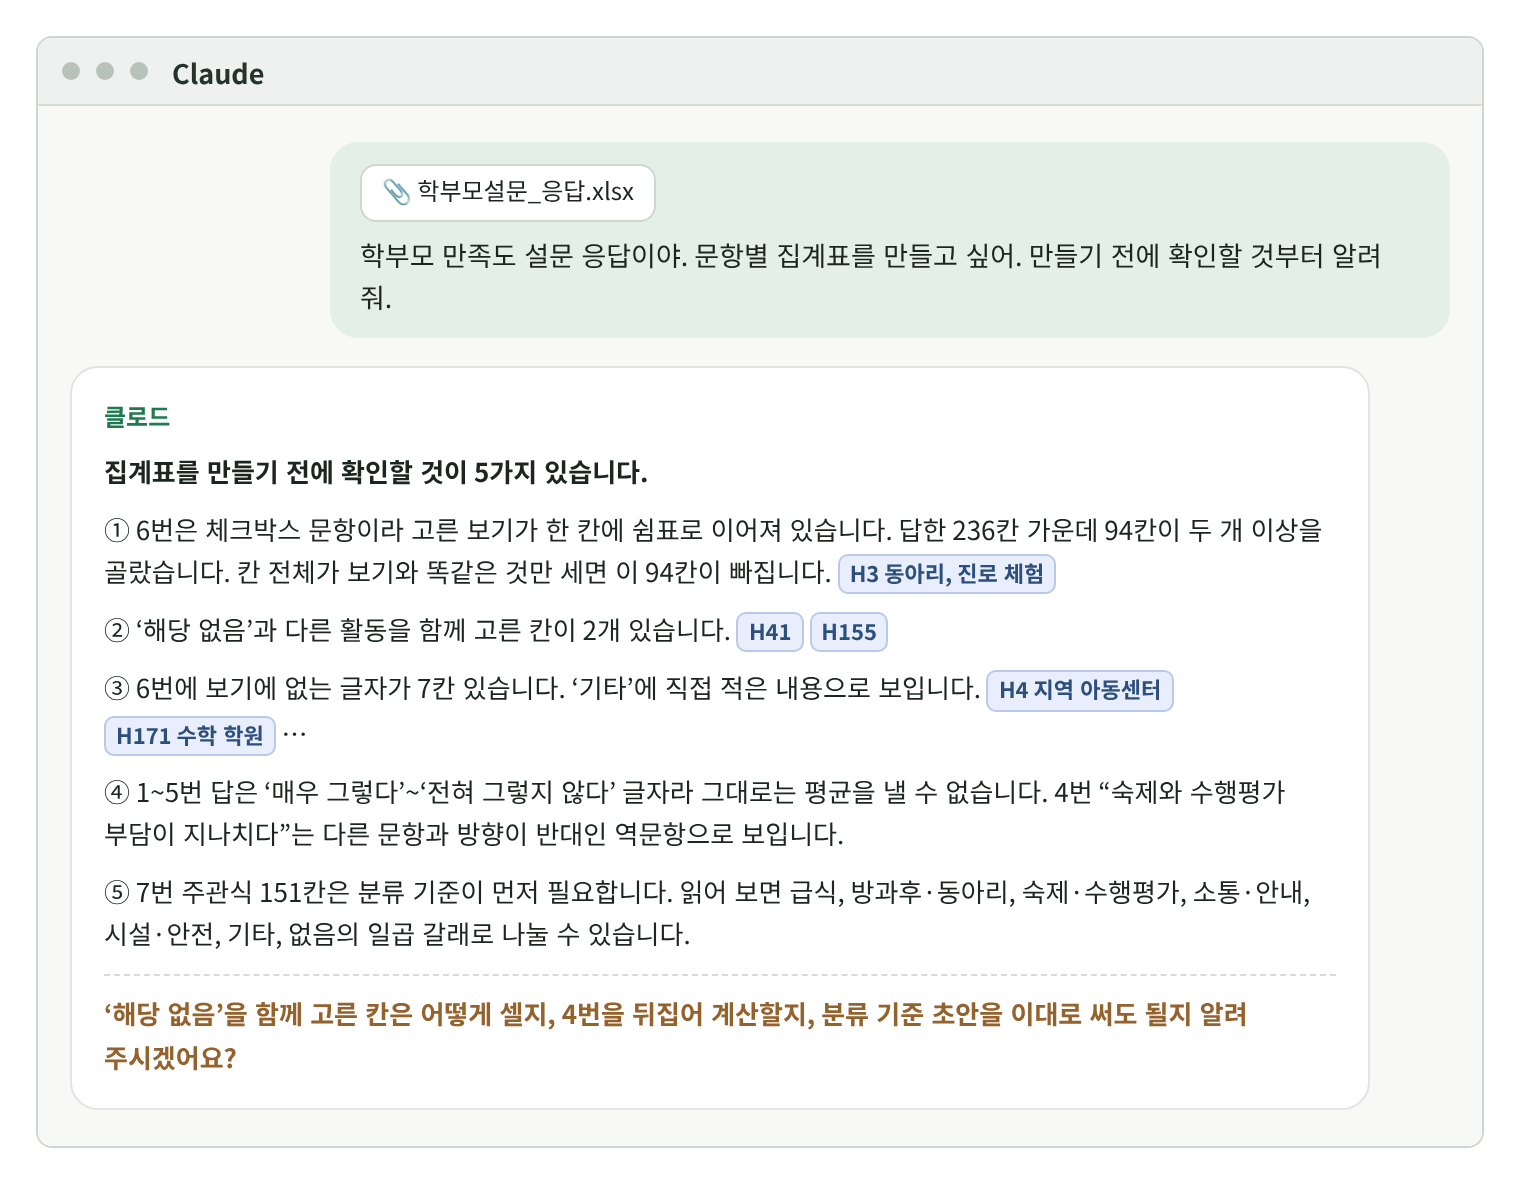Click the ellipsis after H171 chip

click(294, 736)
